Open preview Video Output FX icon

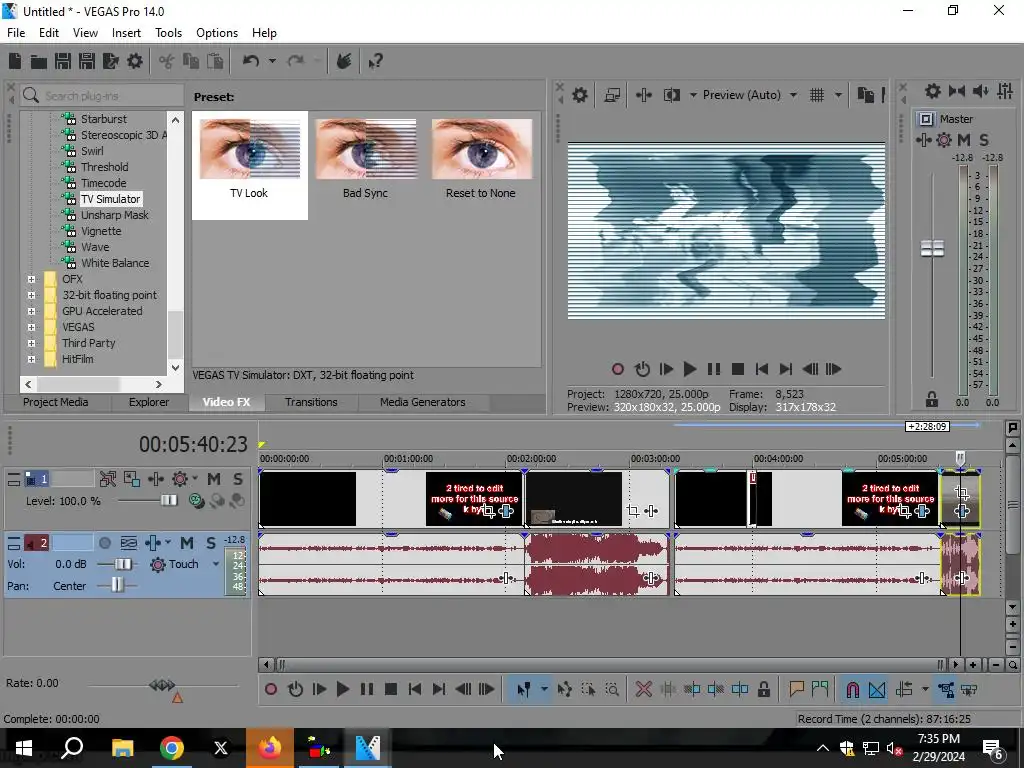click(x=644, y=95)
